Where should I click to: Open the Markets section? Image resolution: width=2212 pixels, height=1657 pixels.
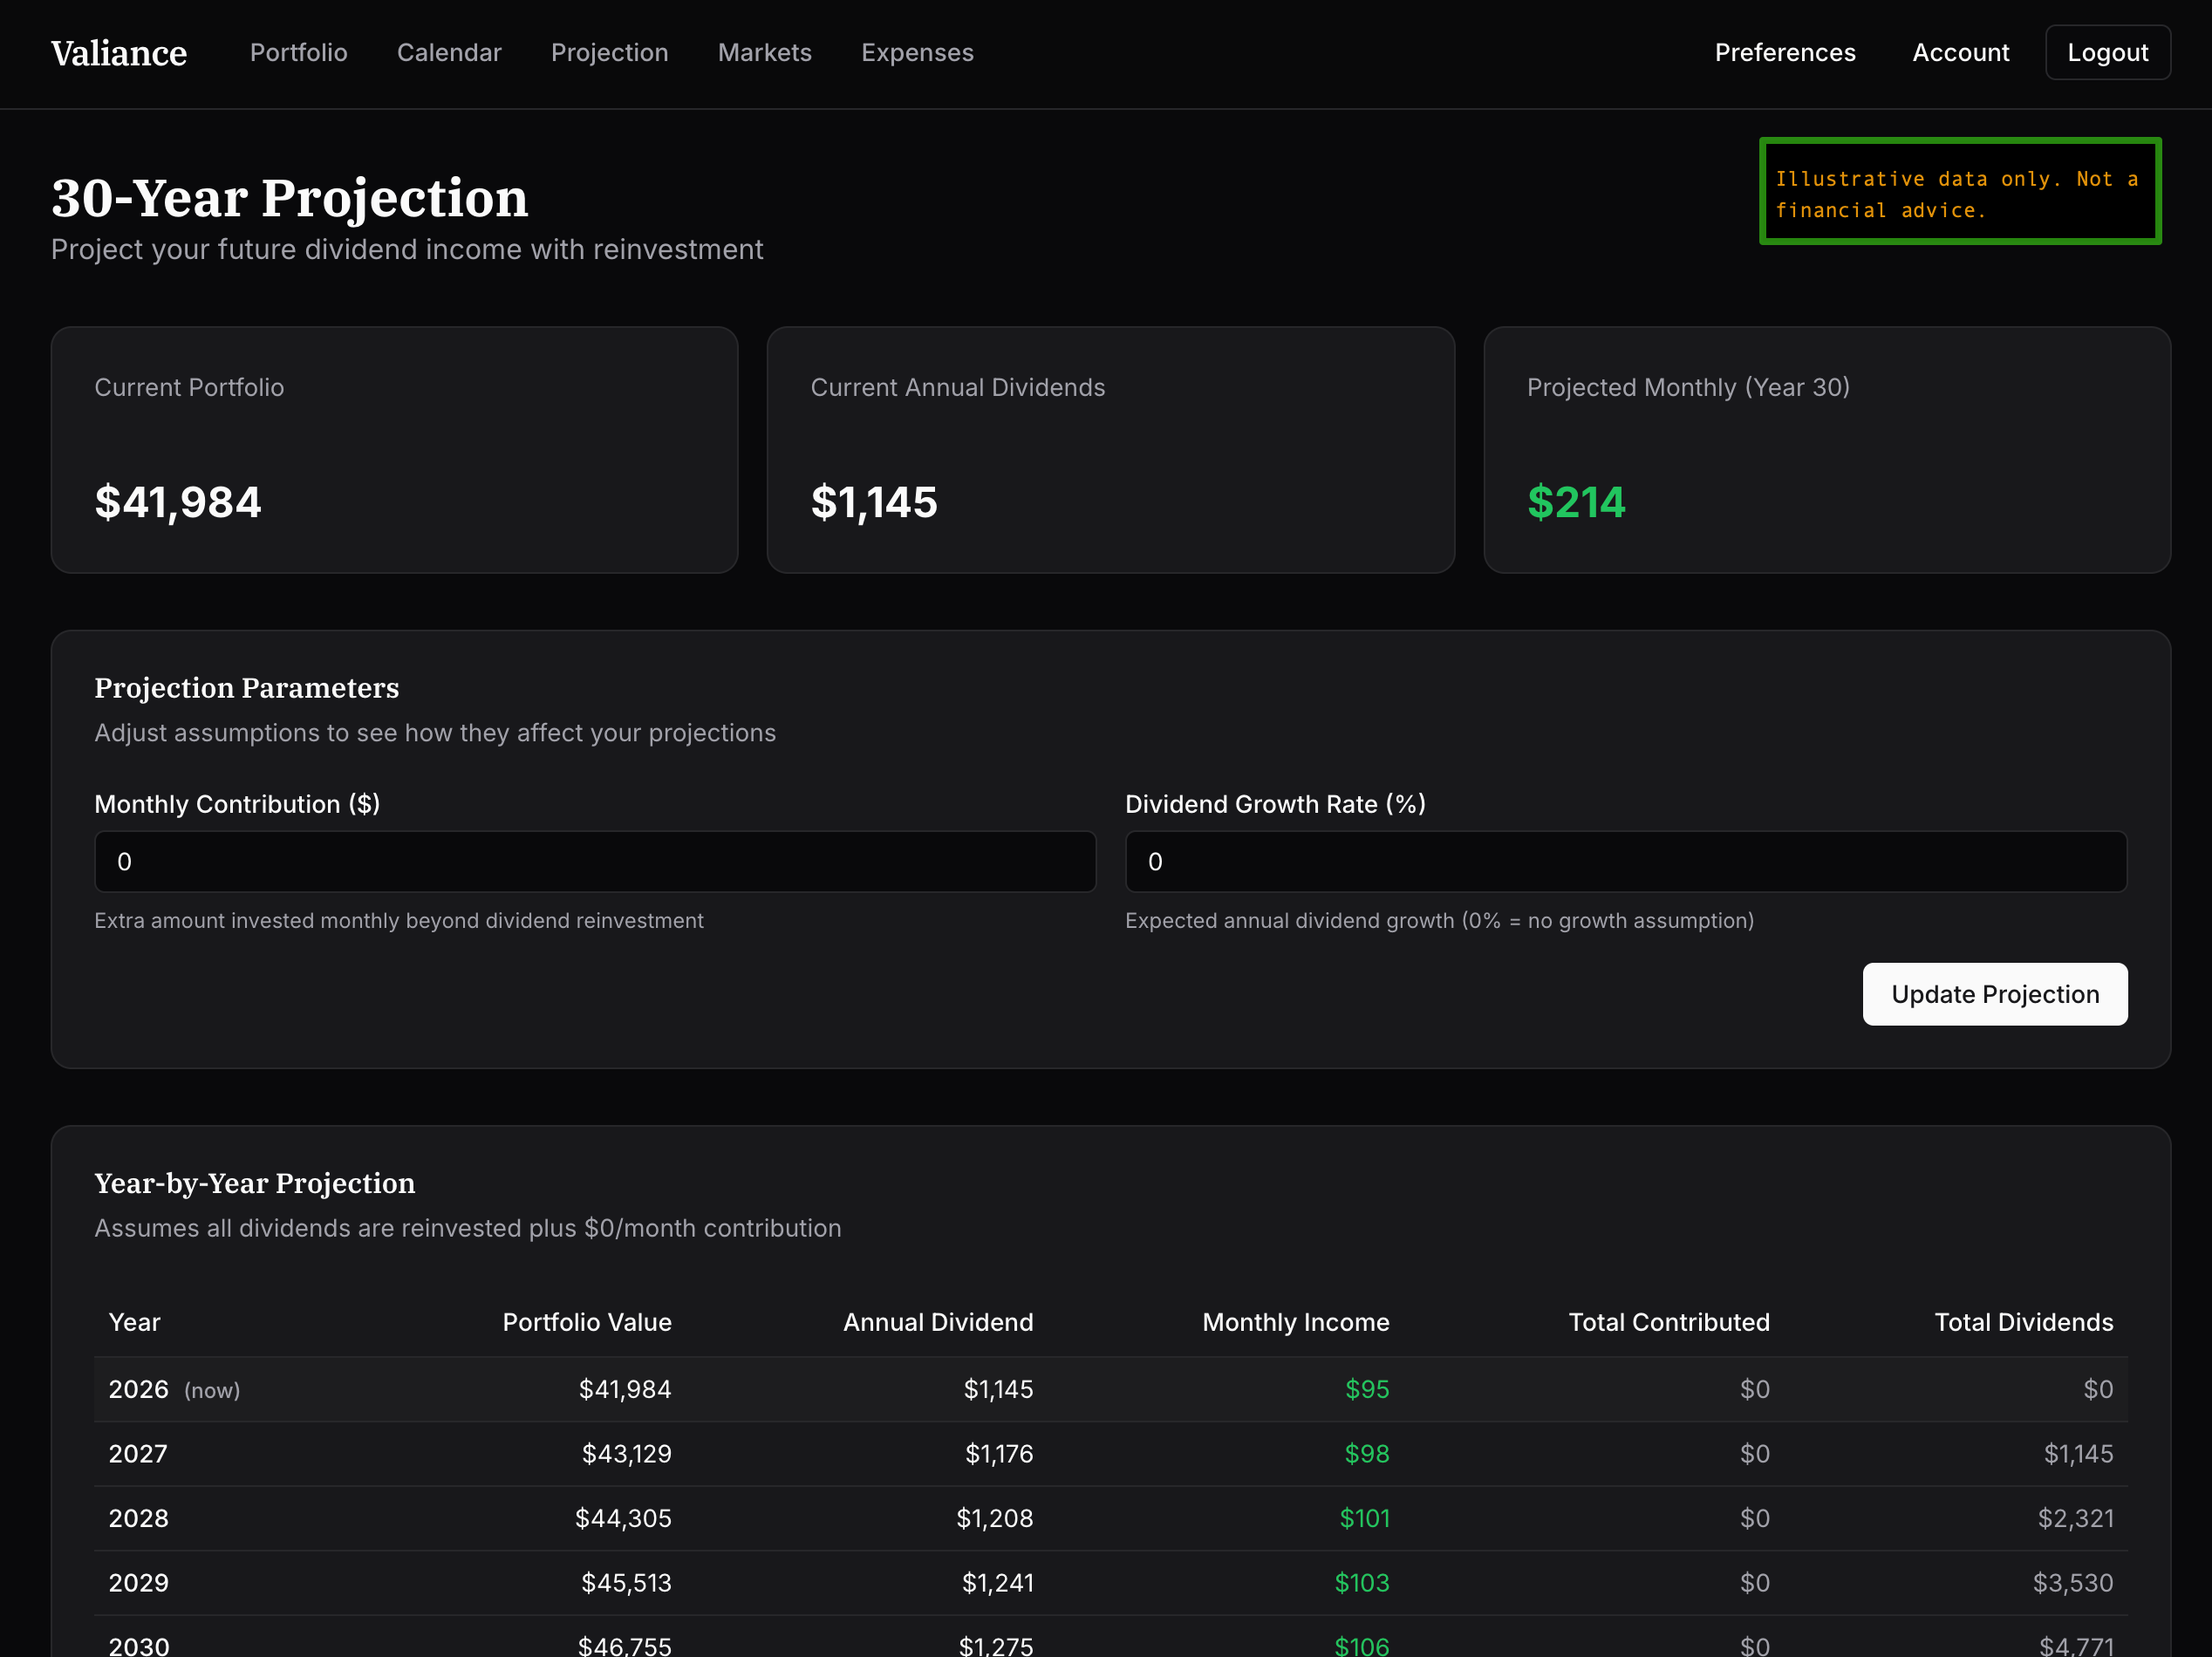[764, 53]
